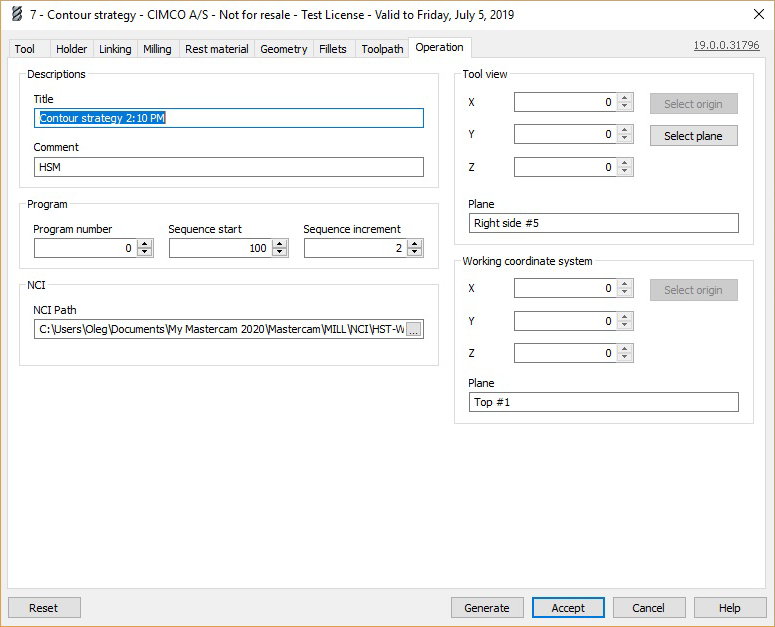Click the Sequence increment value field
Image resolution: width=775 pixels, height=627 pixels.
point(355,248)
